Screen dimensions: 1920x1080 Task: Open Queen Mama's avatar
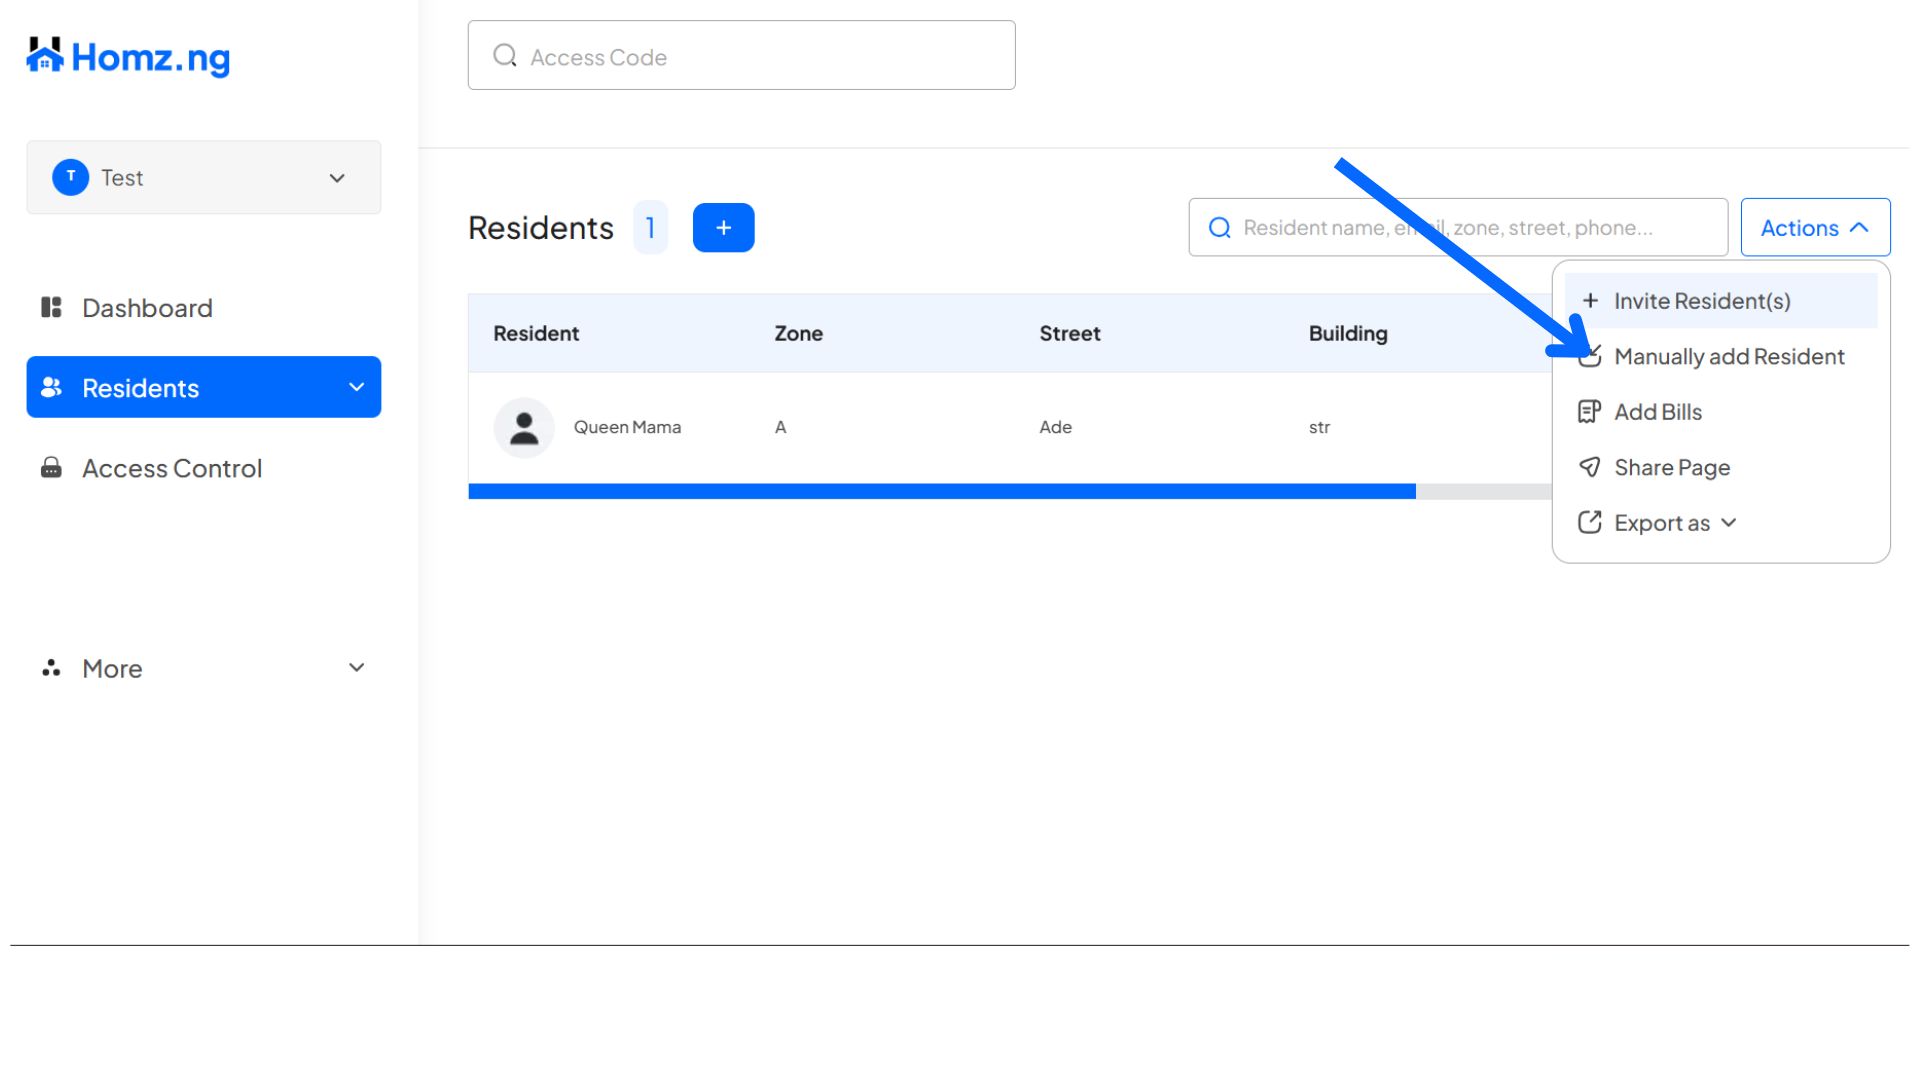pos(524,428)
